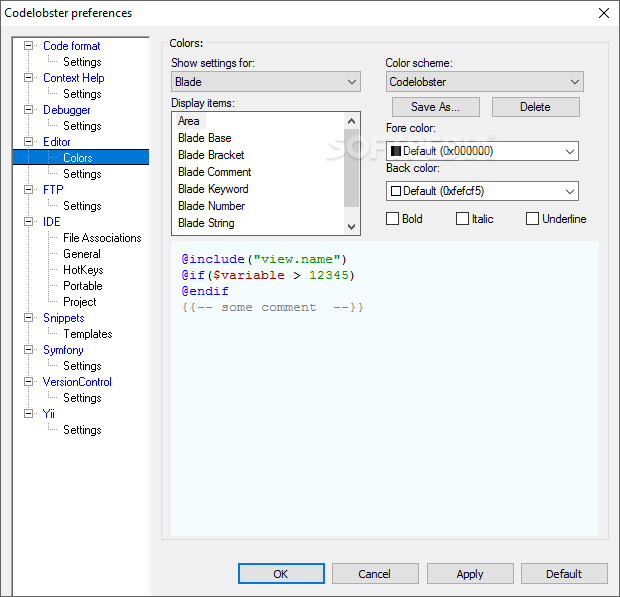This screenshot has width=620, height=597.
Task: Select IDE in the tree
Action: [51, 222]
